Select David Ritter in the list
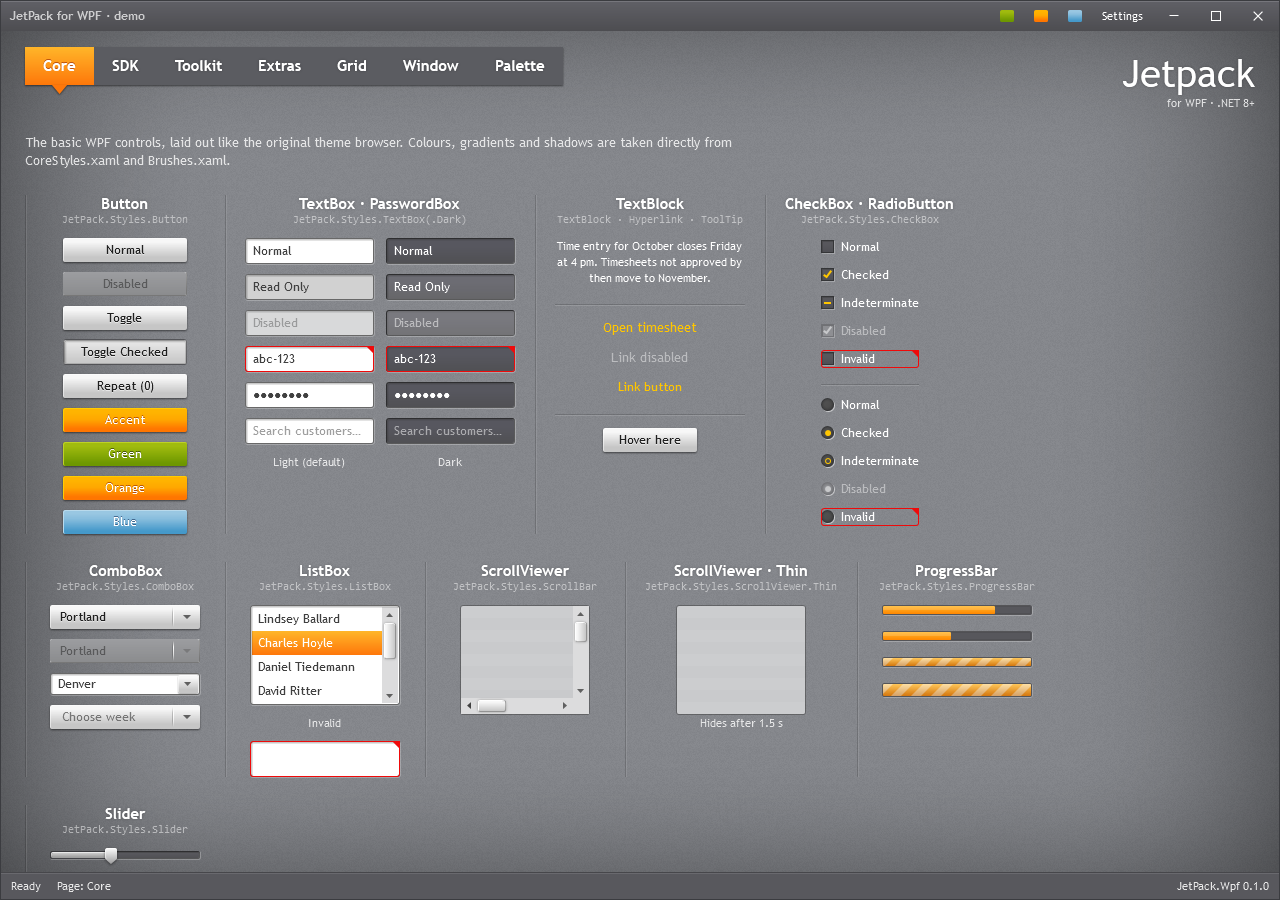The width and height of the screenshot is (1280, 900). click(x=317, y=691)
